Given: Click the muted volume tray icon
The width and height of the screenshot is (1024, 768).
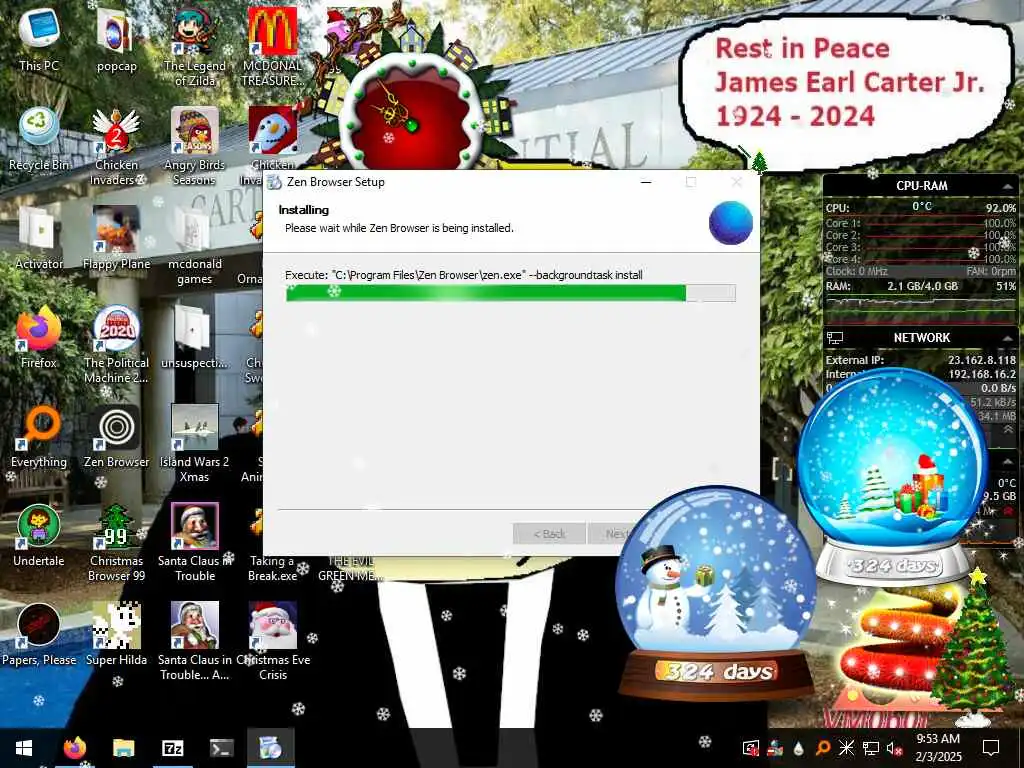Looking at the screenshot, I should pos(895,748).
